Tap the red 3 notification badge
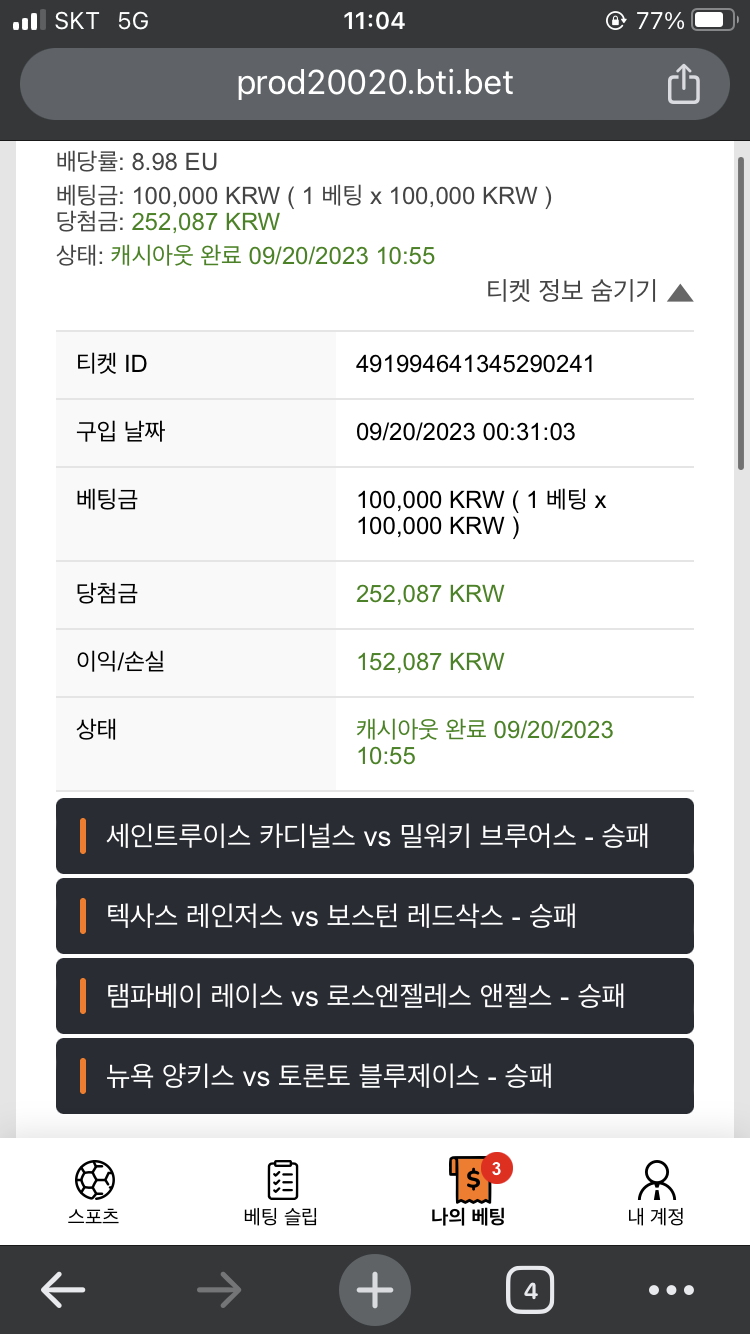This screenshot has width=750, height=1334. (x=497, y=1166)
